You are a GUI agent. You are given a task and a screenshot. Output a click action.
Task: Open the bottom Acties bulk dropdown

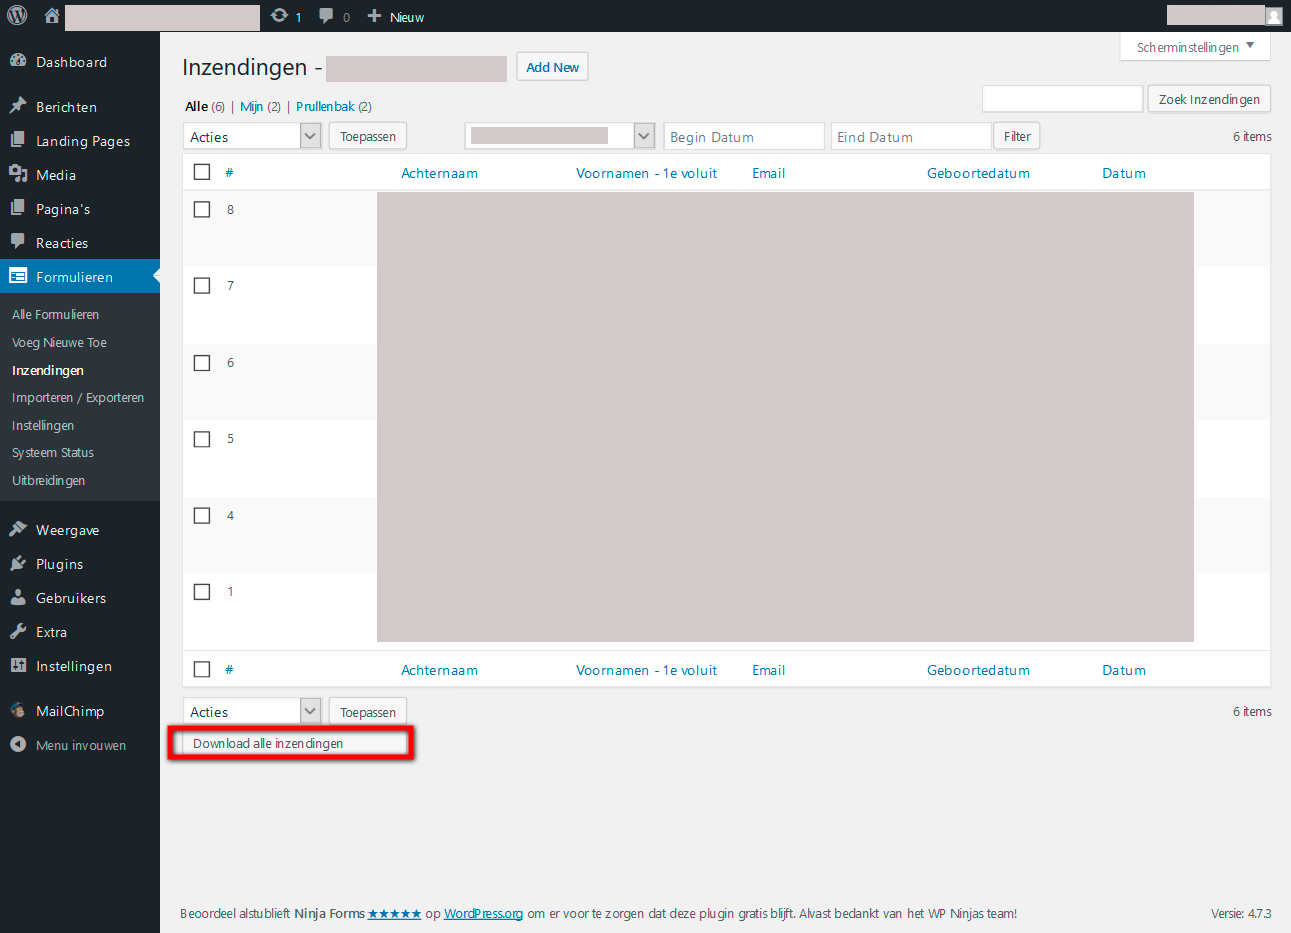click(x=252, y=711)
